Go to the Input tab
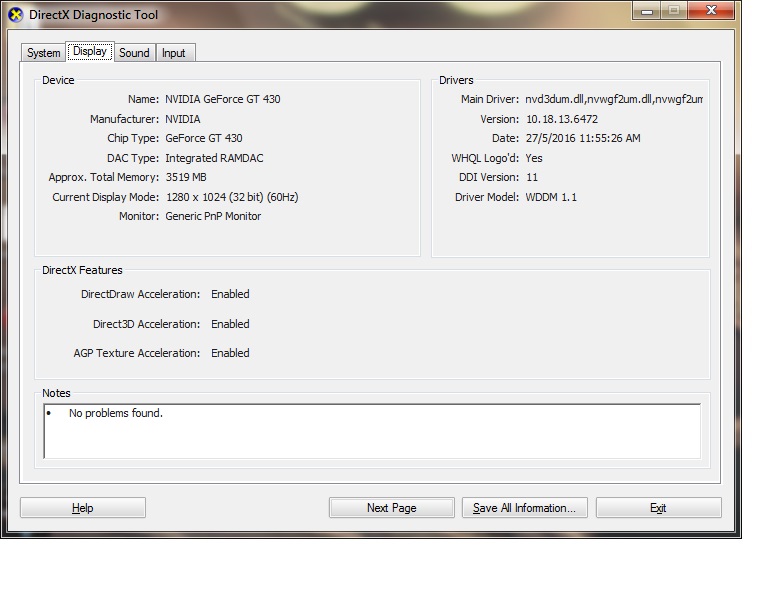 (x=174, y=53)
